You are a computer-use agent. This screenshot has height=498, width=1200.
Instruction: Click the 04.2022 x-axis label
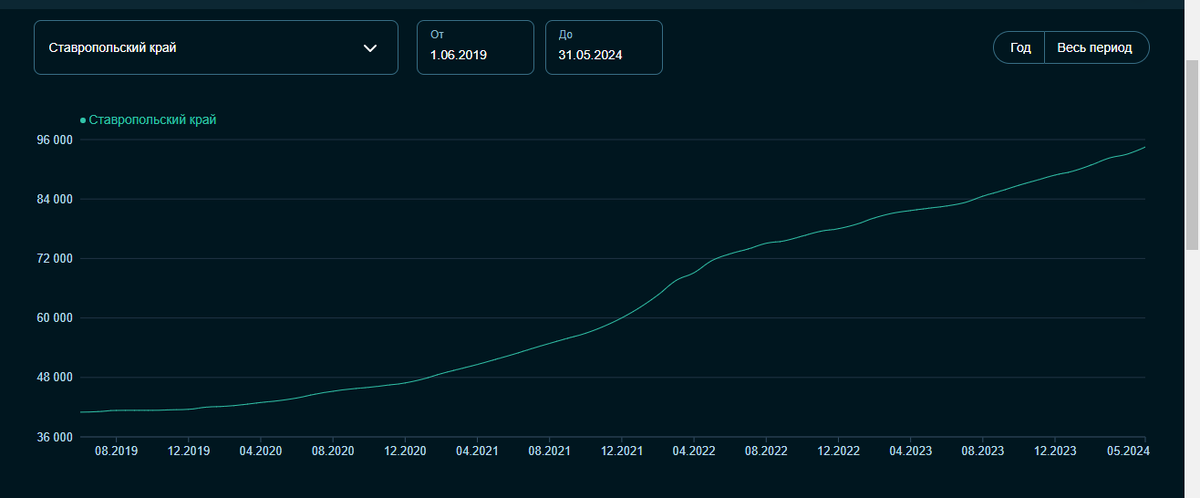coord(694,452)
